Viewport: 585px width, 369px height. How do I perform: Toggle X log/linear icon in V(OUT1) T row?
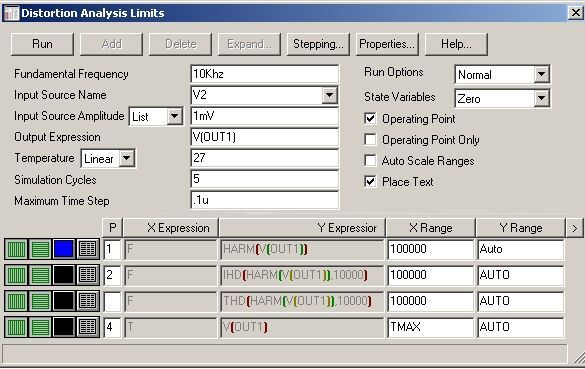[x=16, y=327]
